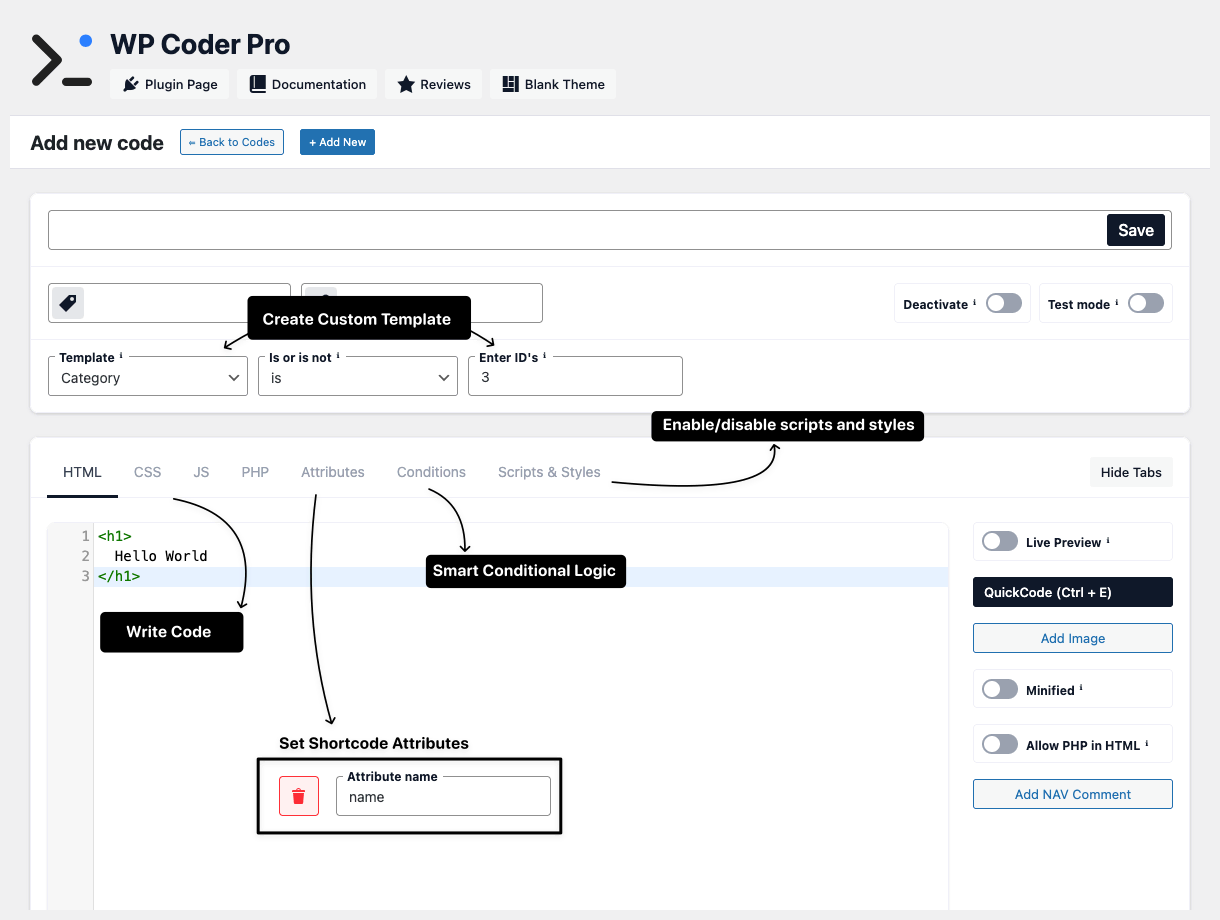1220x920 pixels.
Task: Enable the Test mode switch
Action: tap(1145, 303)
